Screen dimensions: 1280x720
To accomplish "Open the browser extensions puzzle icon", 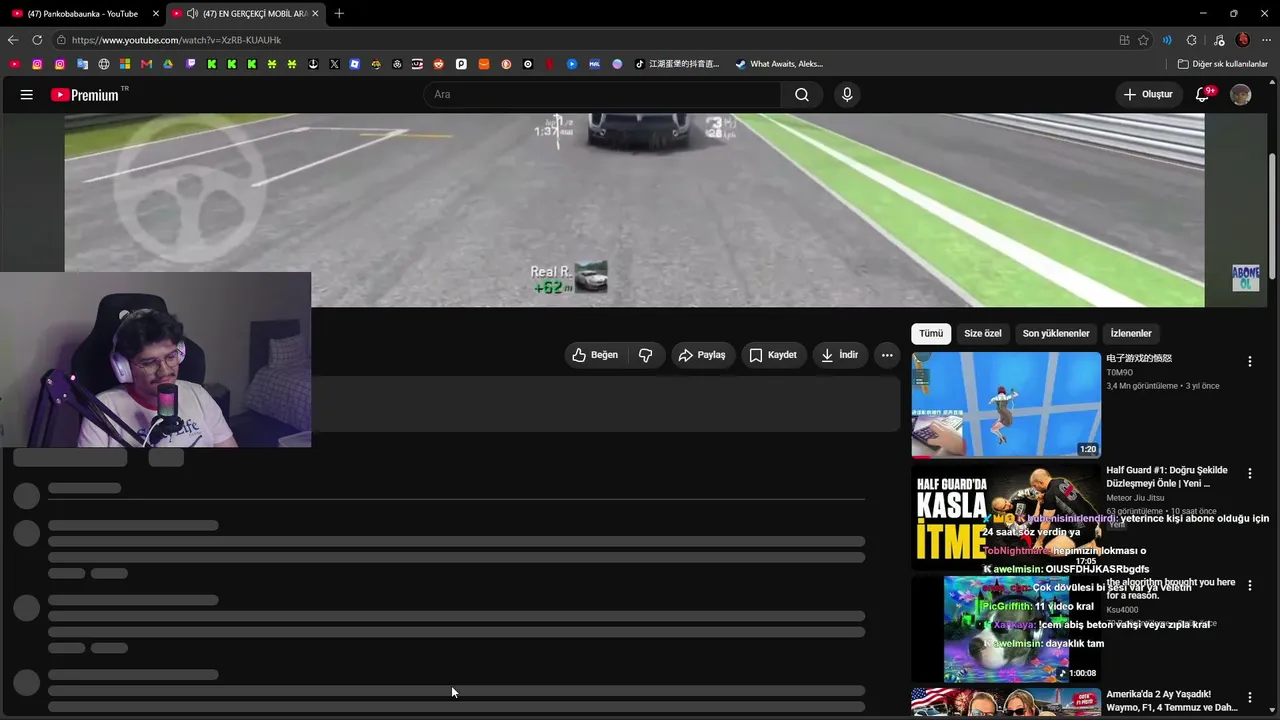I will [1191, 40].
